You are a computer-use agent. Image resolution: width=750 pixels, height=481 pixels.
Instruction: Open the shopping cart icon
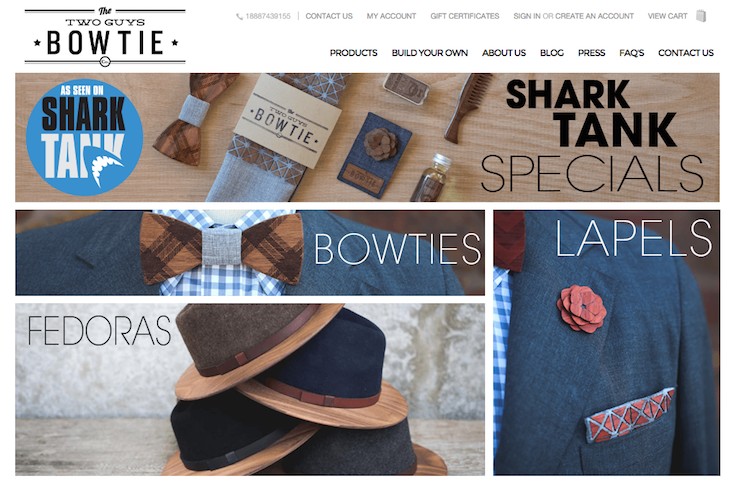pos(701,16)
